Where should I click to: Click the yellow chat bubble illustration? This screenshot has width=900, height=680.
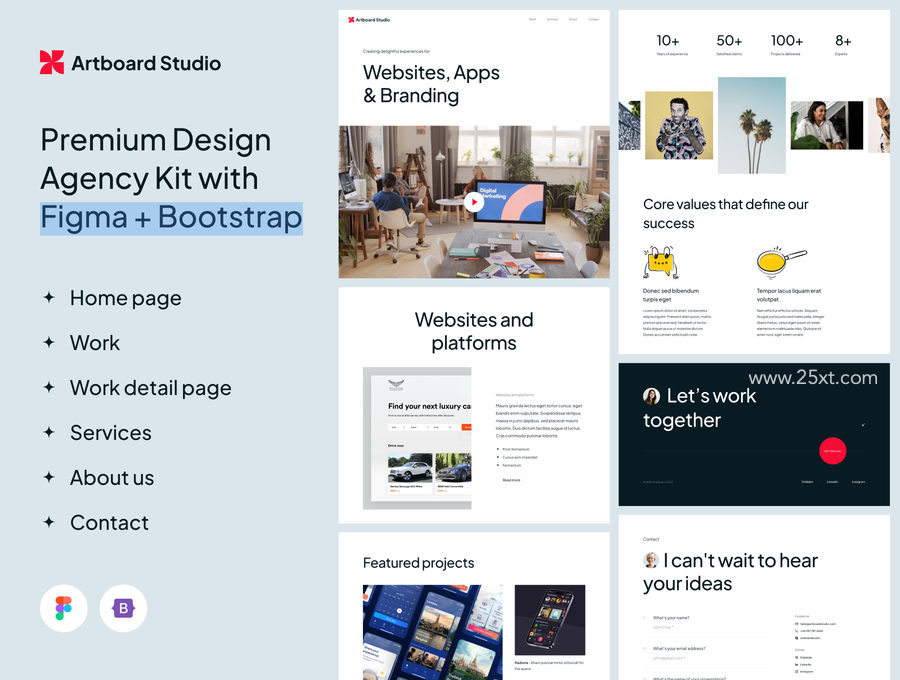(x=660, y=263)
